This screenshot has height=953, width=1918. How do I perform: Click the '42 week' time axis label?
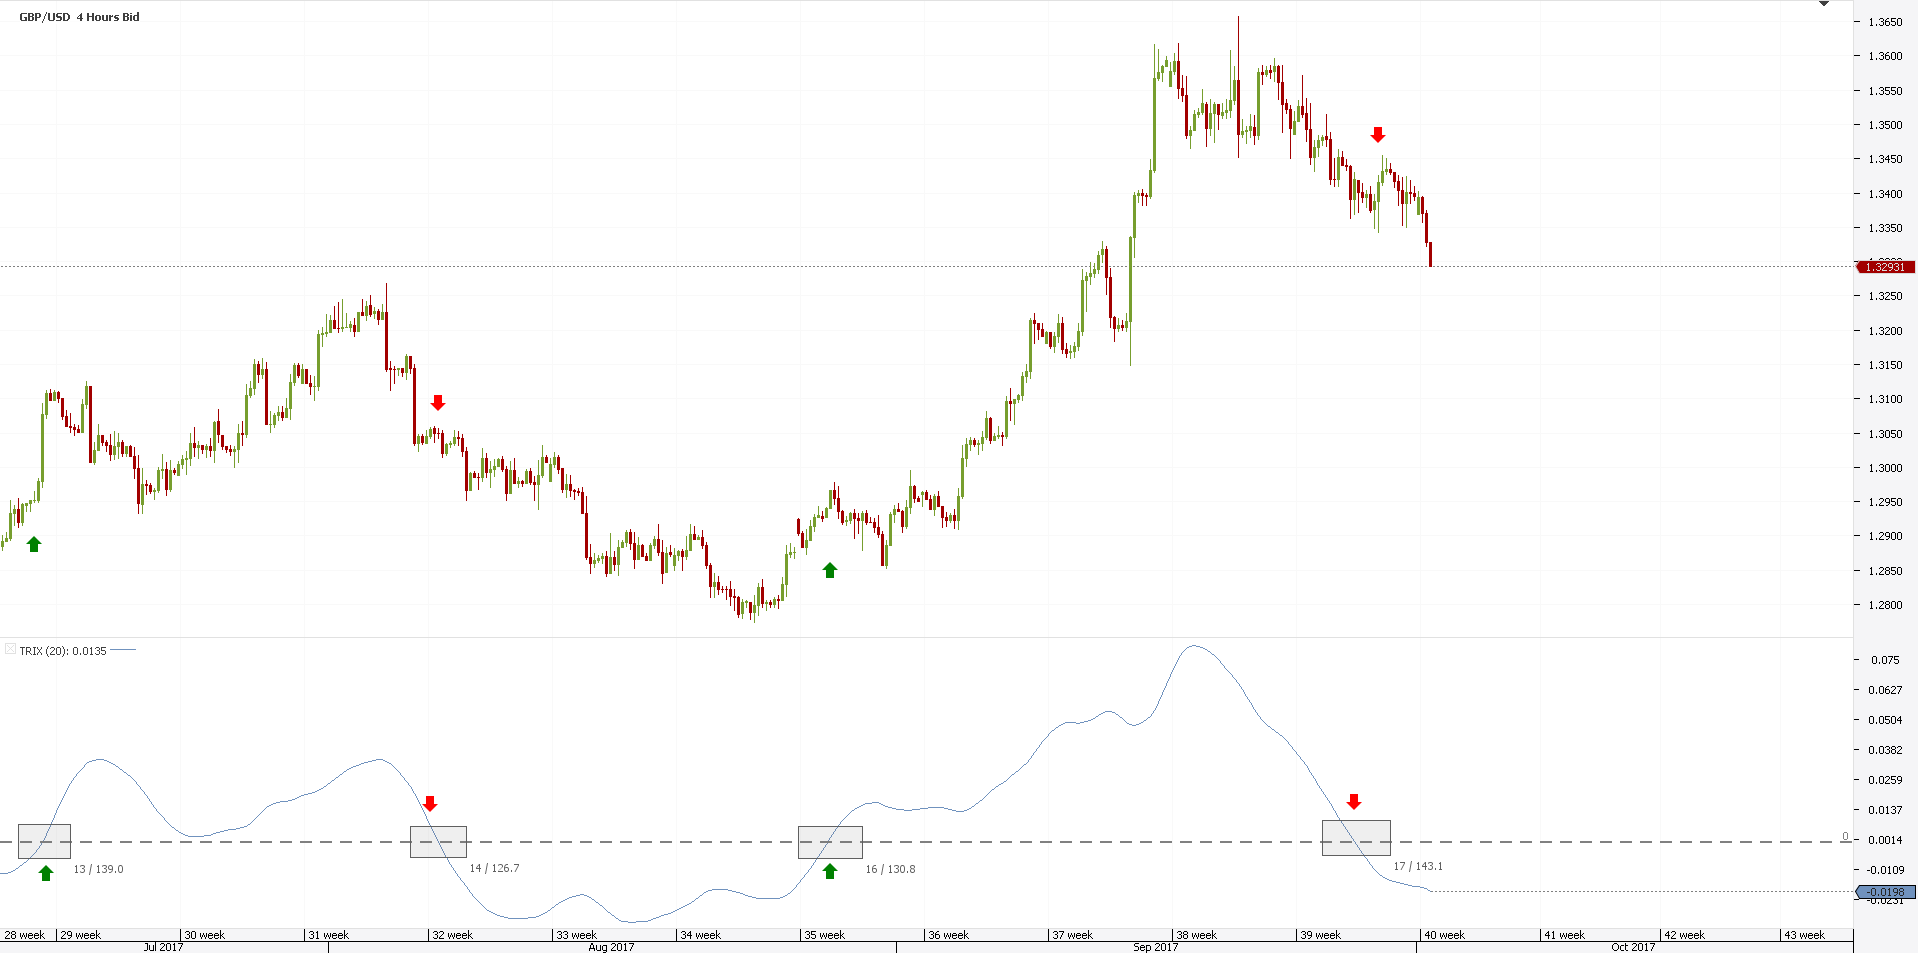(x=1684, y=935)
